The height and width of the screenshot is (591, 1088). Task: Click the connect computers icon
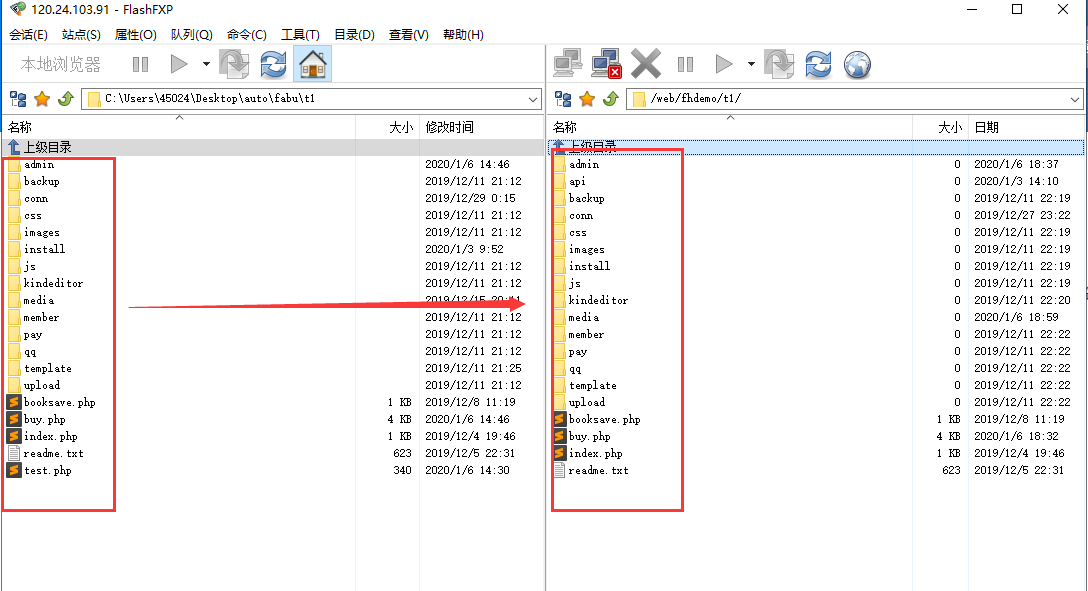(568, 65)
